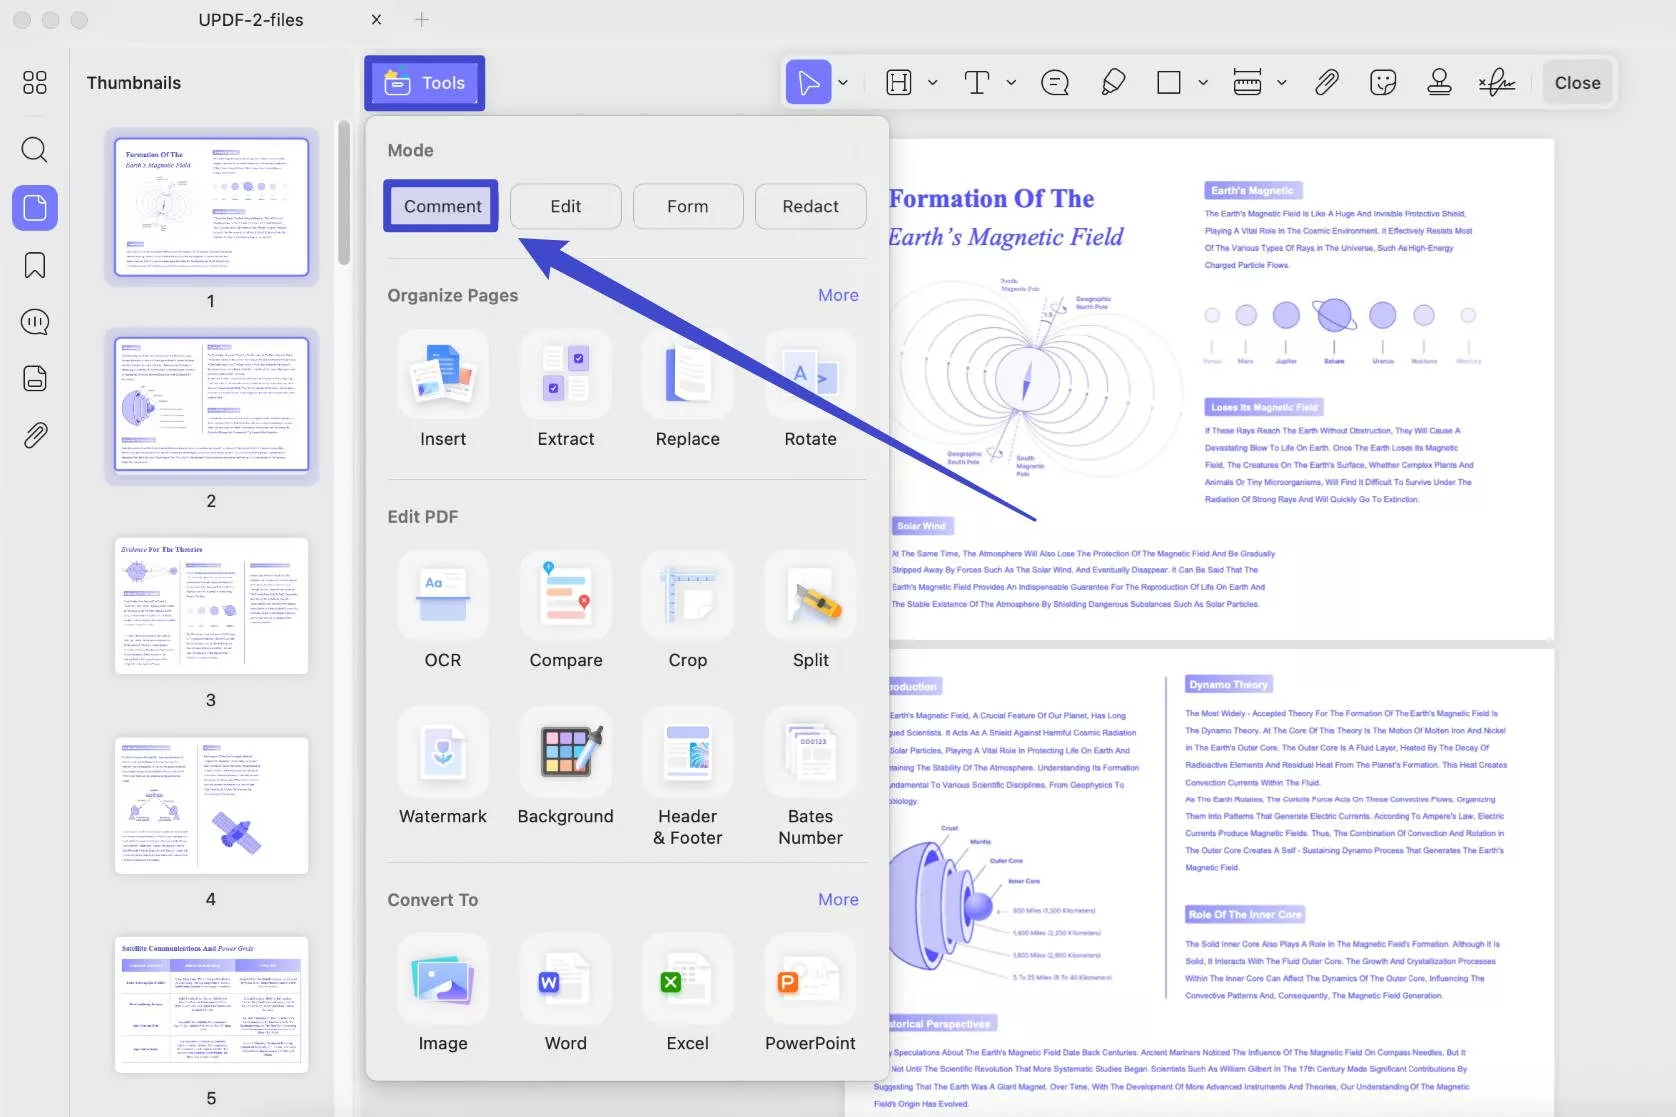Open the Tools menu button
This screenshot has height=1117, width=1676.
tap(425, 83)
